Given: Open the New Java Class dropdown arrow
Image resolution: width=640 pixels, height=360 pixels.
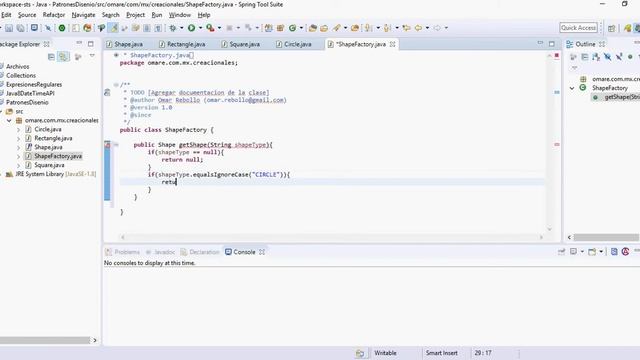Looking at the screenshot, I should coord(301,28).
